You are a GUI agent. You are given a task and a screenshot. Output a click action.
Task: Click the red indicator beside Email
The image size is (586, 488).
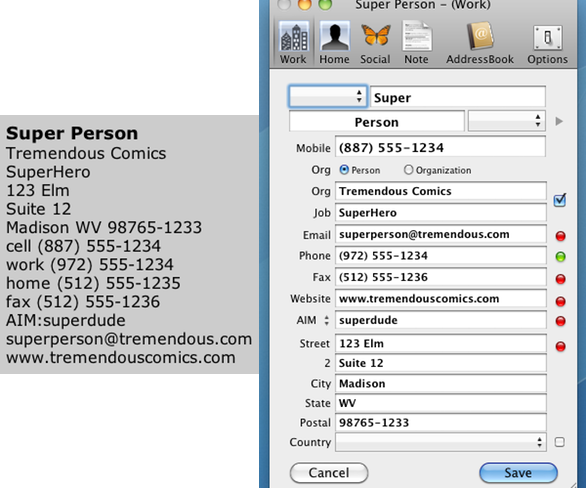[x=560, y=236]
